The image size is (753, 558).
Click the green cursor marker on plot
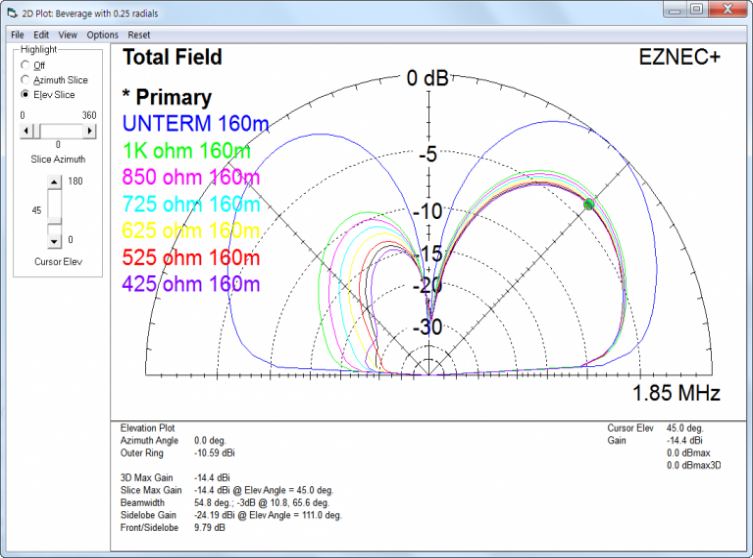click(589, 204)
